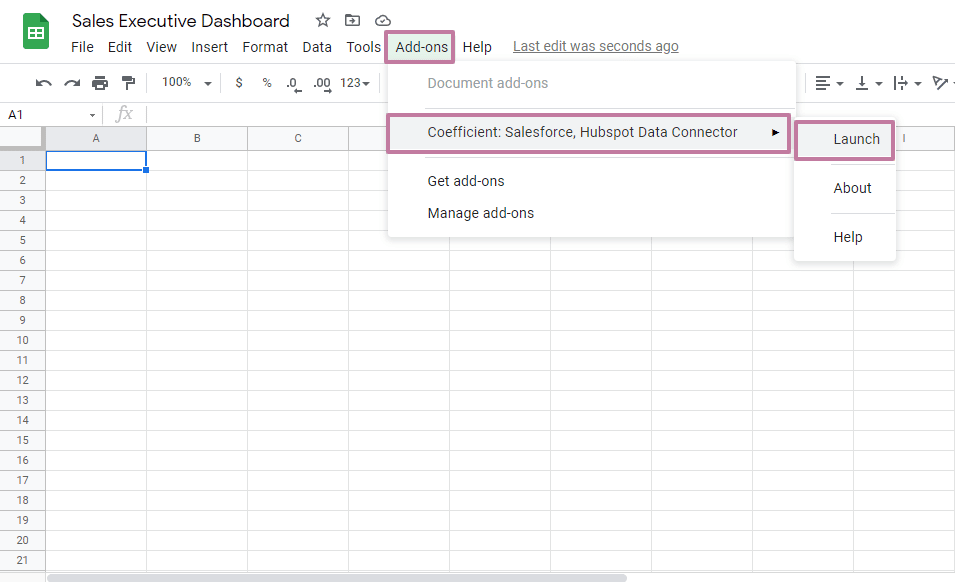This screenshot has height=582, width=955.
Task: Open the File menu
Action: click(x=82, y=47)
